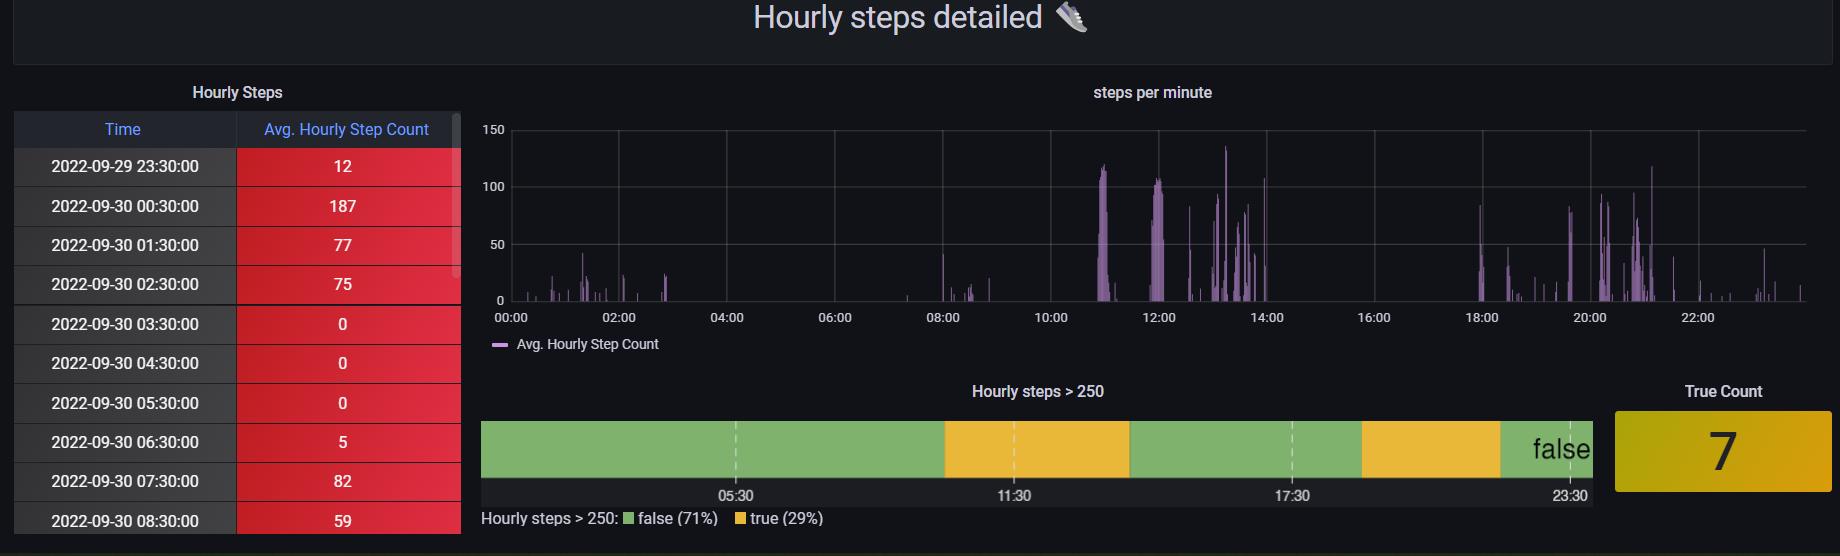
Task: Click the green false legend color marker
Action: 629,518
